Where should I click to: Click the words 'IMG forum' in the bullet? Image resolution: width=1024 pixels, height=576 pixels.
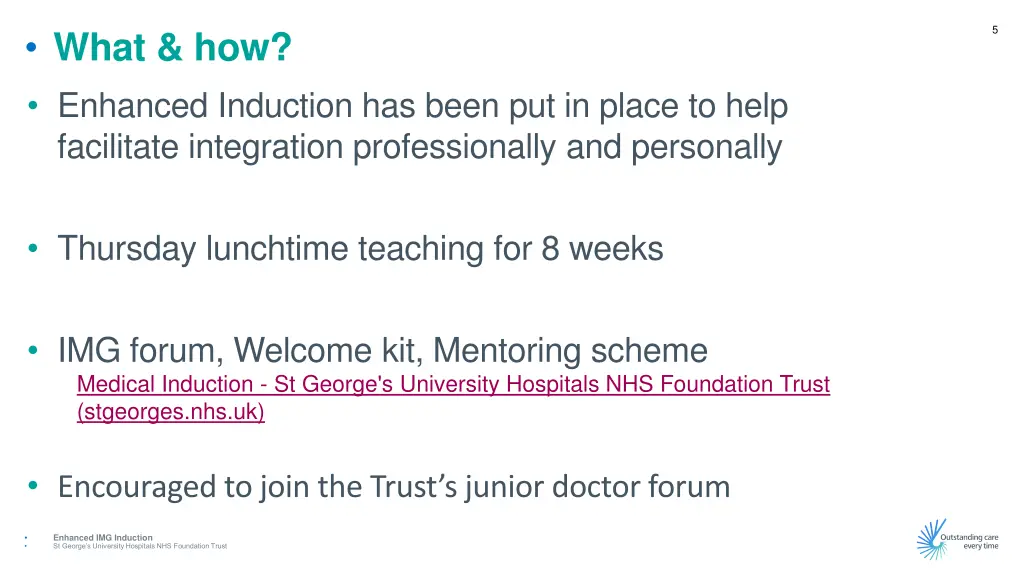(141, 350)
